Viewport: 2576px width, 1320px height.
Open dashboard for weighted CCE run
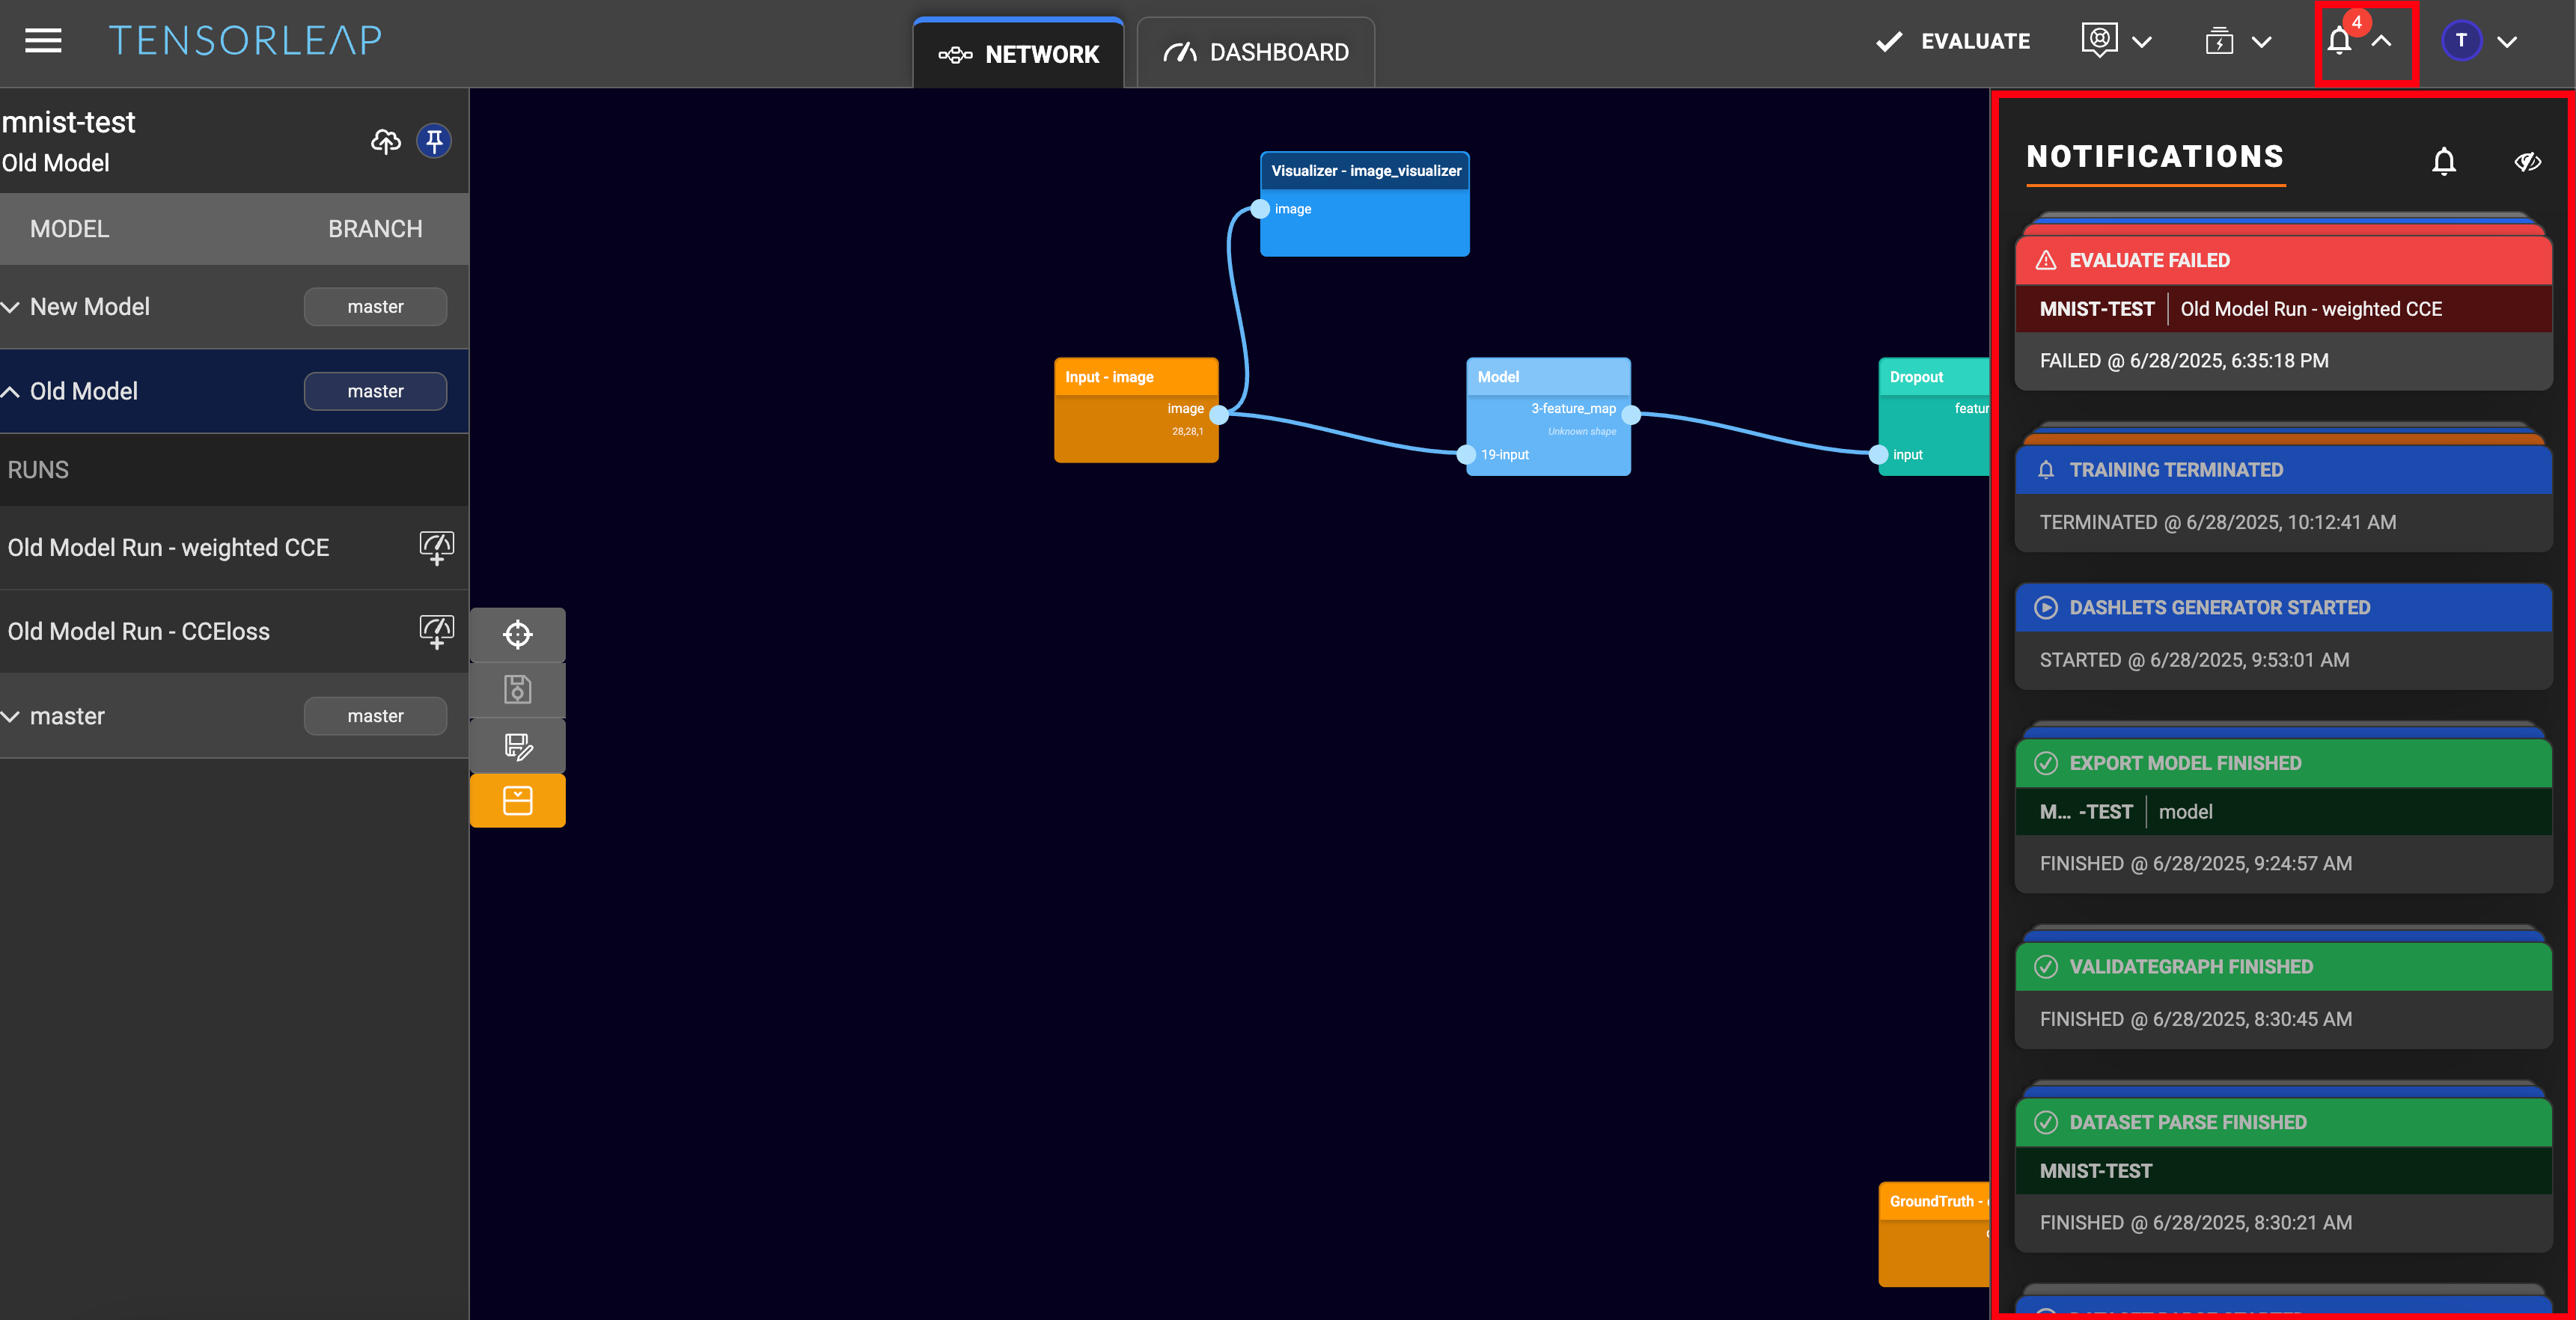pos(436,547)
